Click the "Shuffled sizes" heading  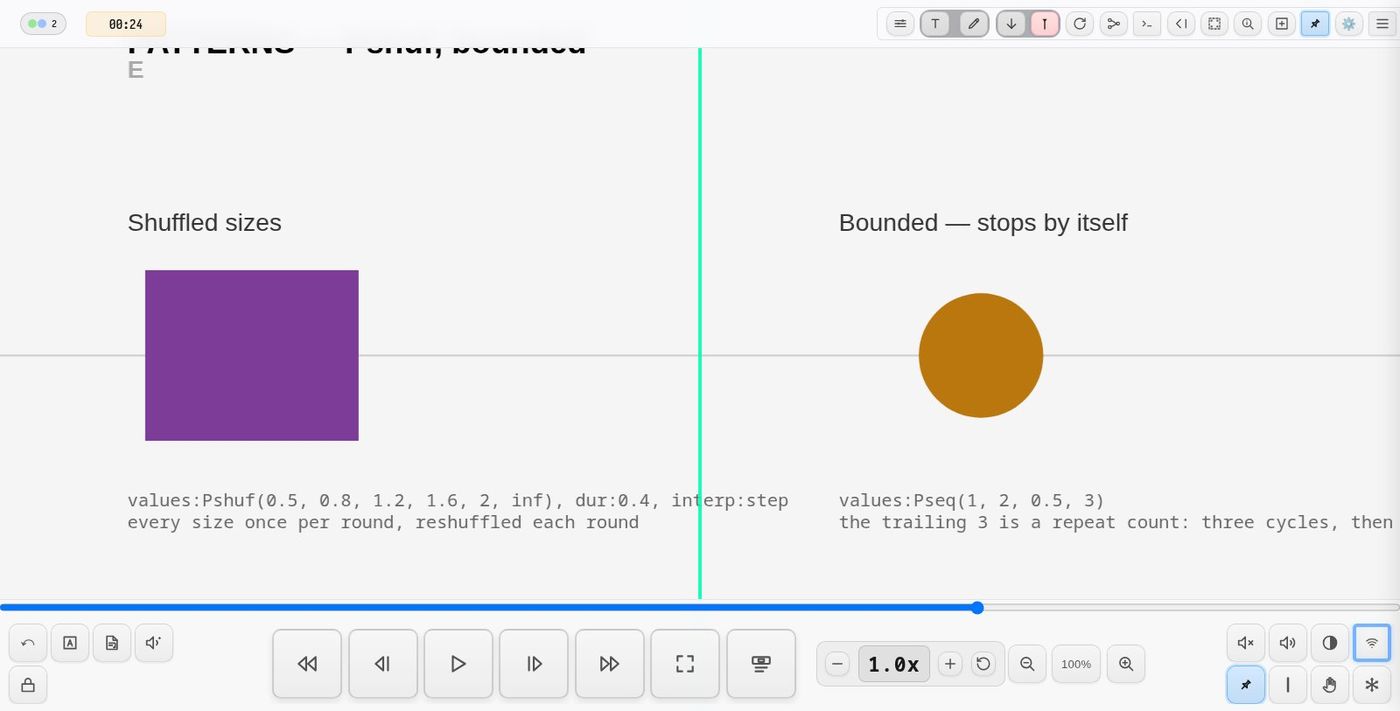(204, 223)
